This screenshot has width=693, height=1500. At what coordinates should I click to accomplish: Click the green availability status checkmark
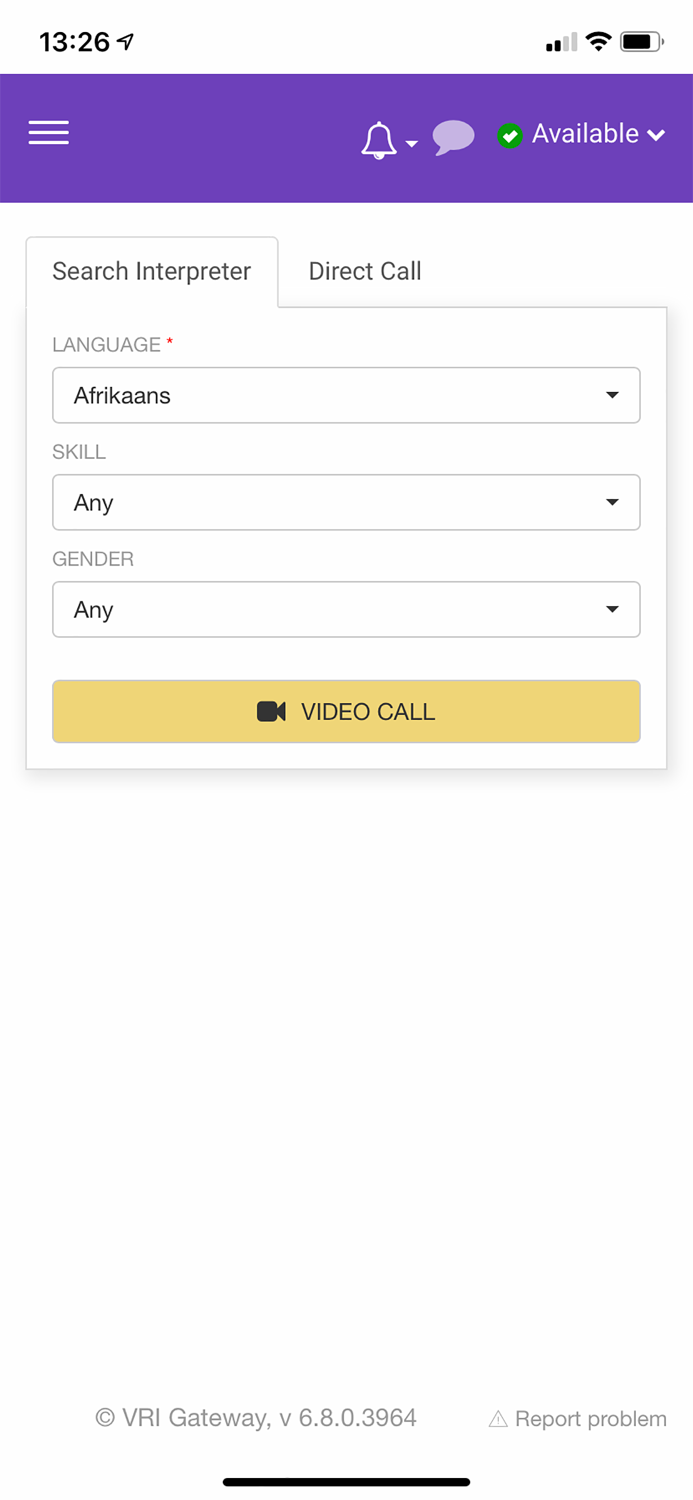(510, 135)
